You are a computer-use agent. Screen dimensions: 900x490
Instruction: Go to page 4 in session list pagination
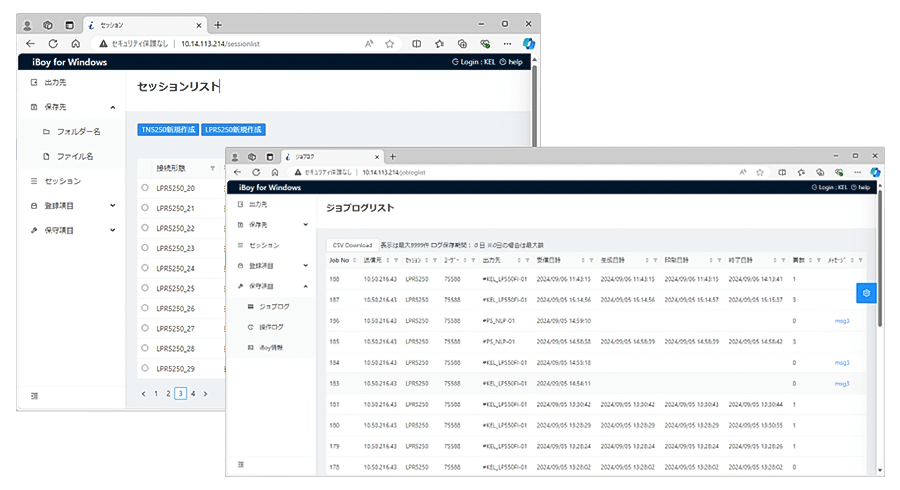pos(192,394)
